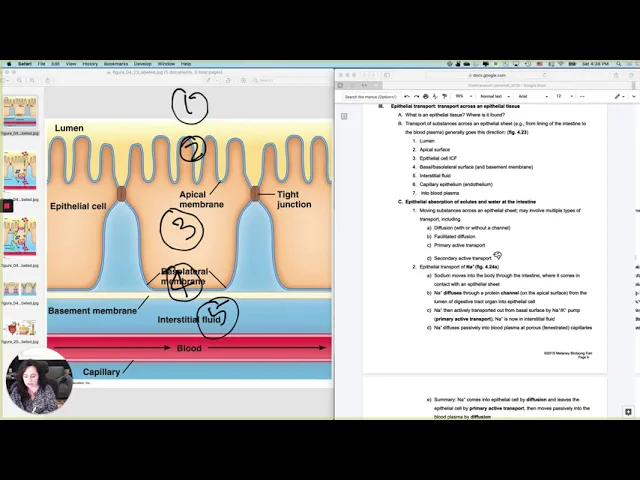Select the first figure thumbnail in Preview's sidebar
This screenshot has width=640, height=480.
(x=20, y=112)
